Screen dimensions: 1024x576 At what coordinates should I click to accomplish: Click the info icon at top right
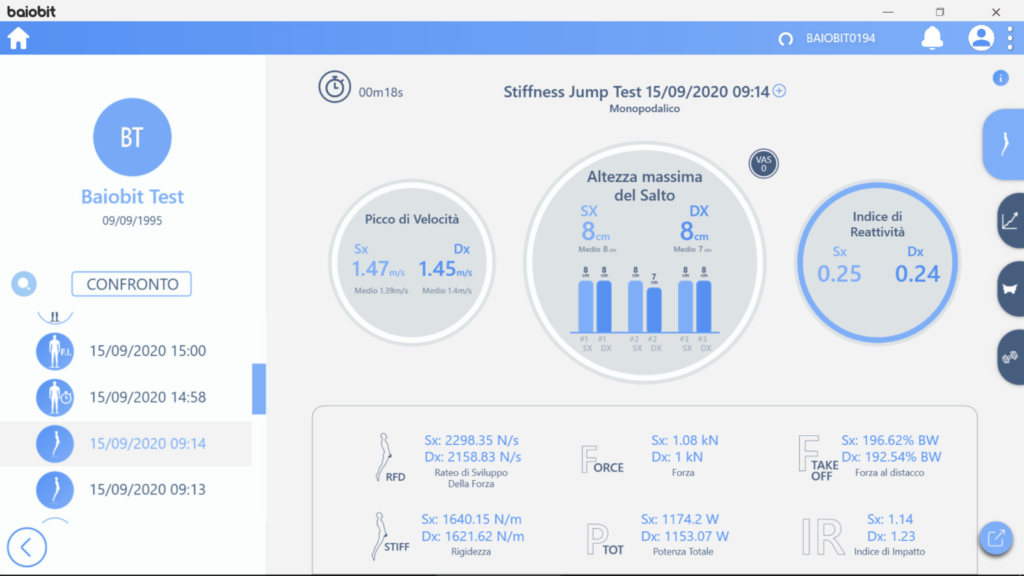click(x=1000, y=78)
